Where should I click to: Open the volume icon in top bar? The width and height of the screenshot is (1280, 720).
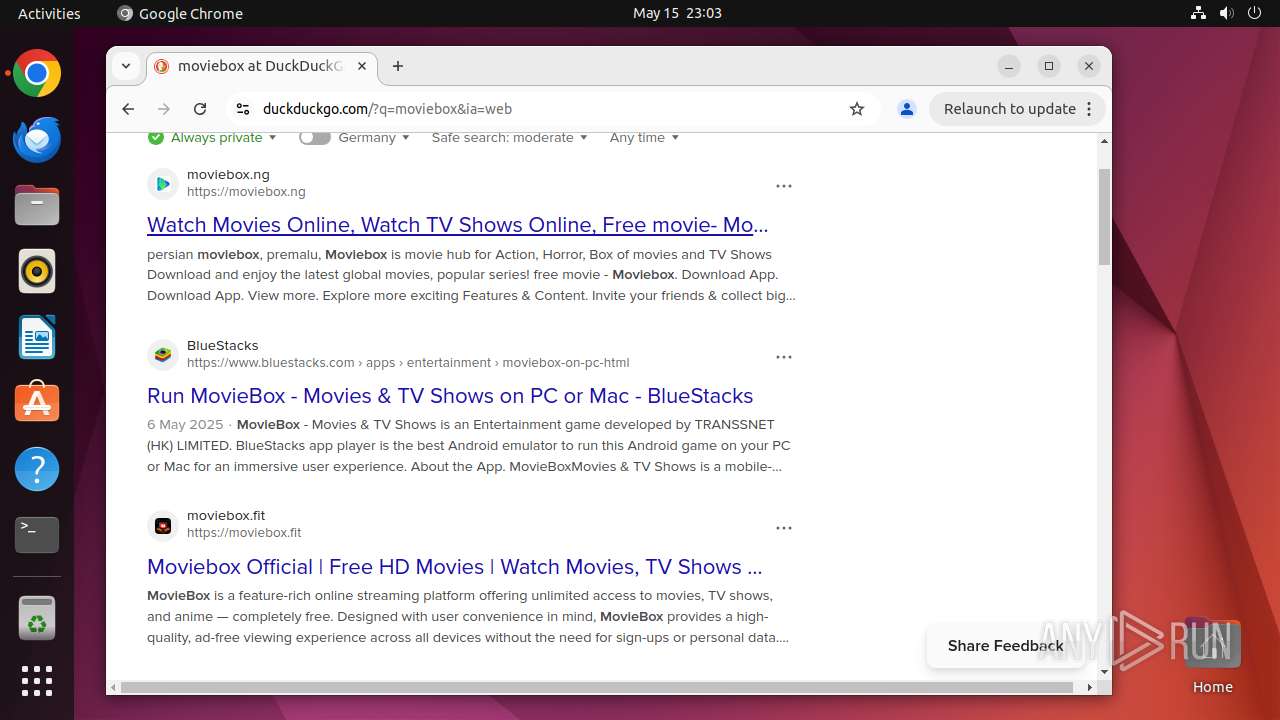pos(1227,13)
